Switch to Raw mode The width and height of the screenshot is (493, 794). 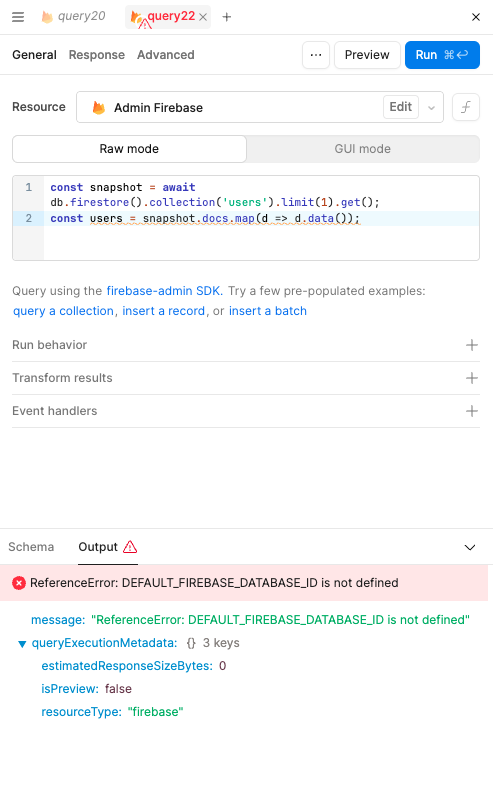pyautogui.click(x=129, y=149)
